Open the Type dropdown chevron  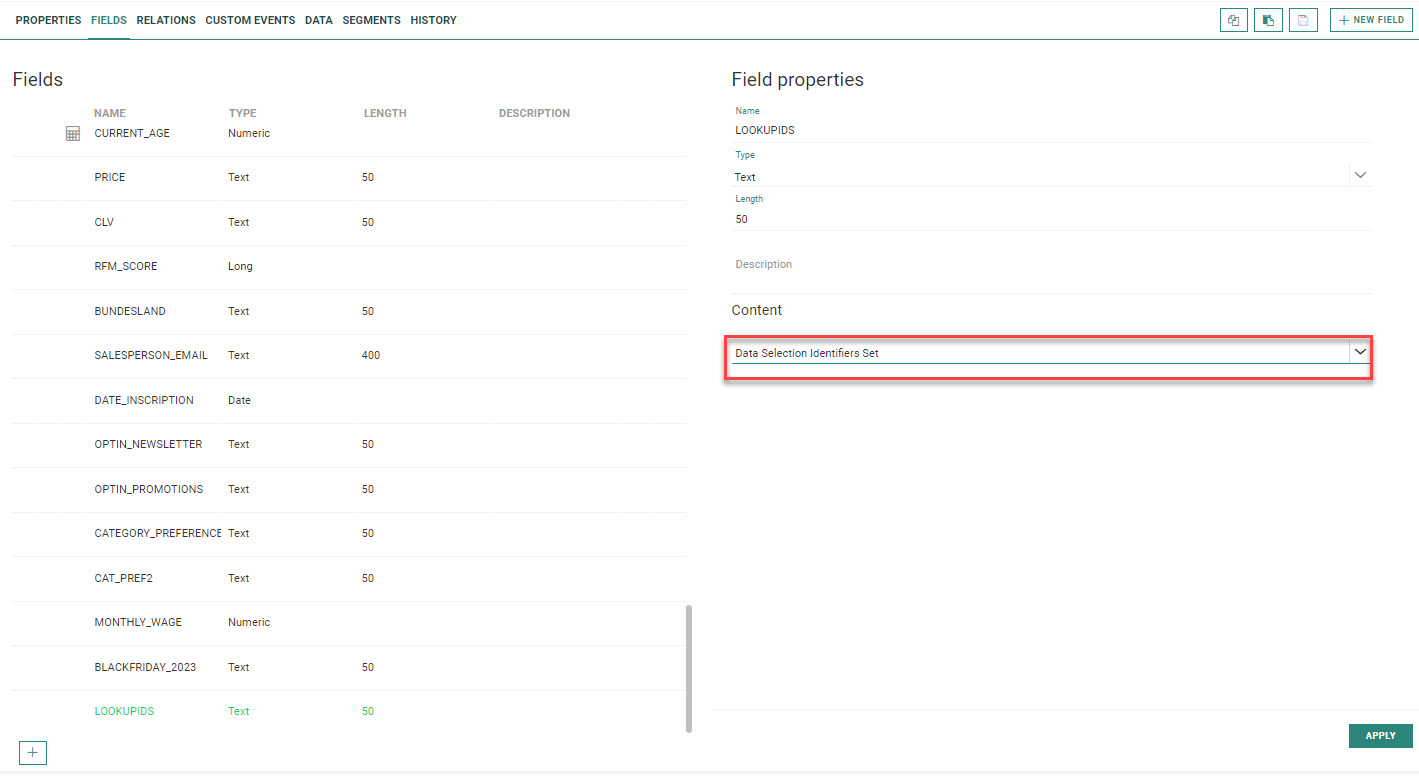[x=1359, y=175]
